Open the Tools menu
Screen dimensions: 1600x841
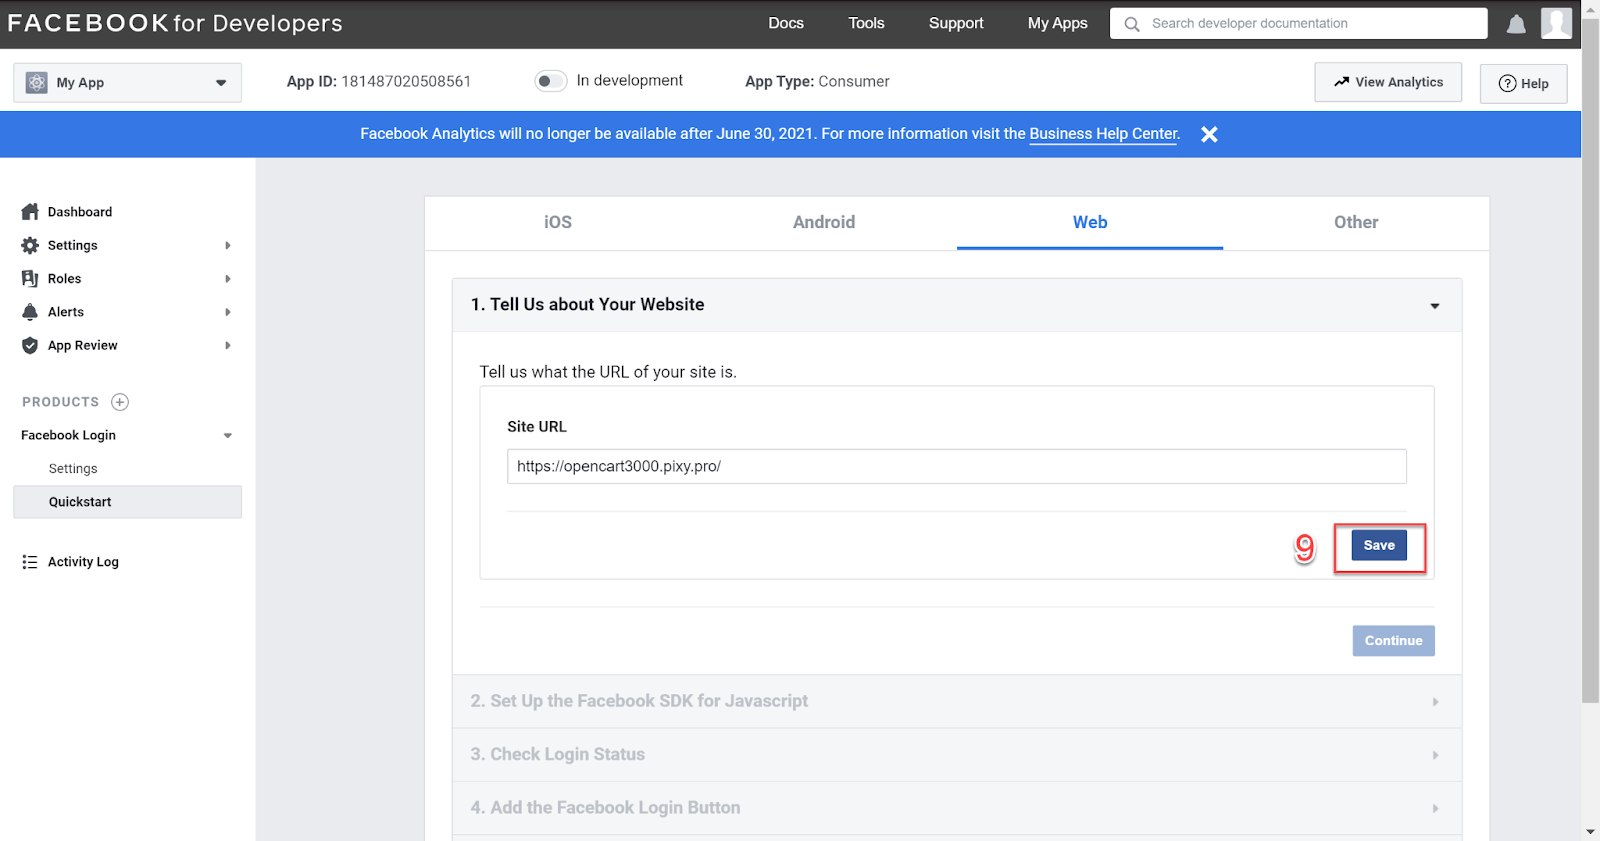(x=866, y=23)
